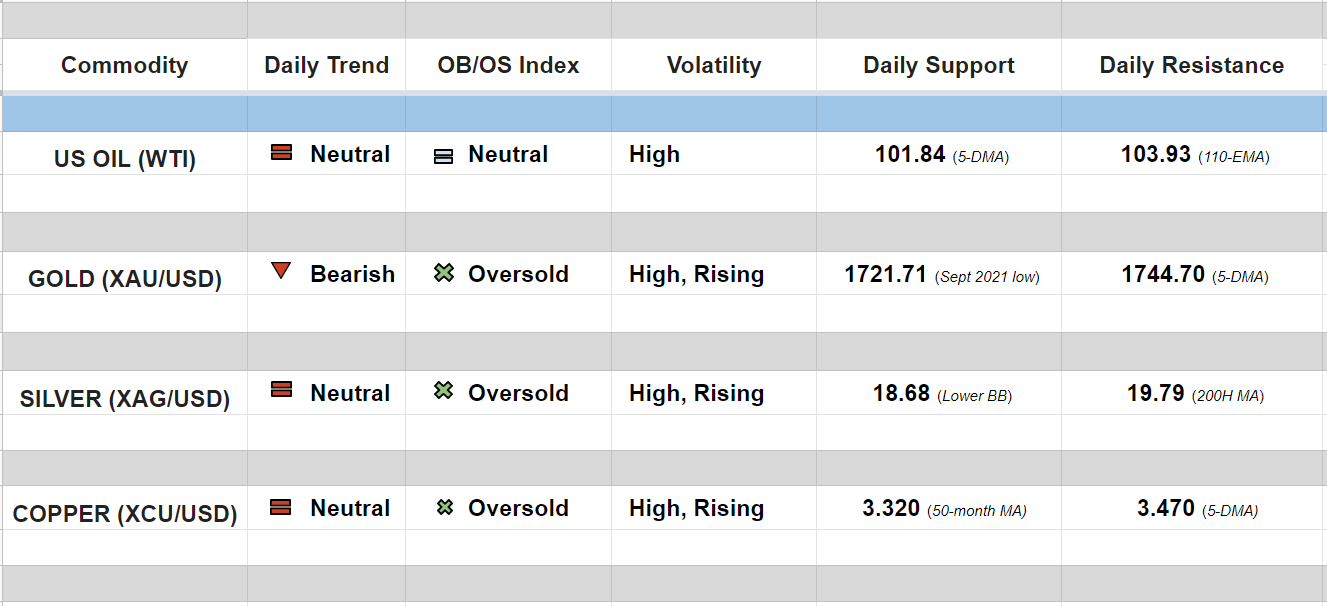Click the US Oil resistance value 103.93

click(1156, 154)
